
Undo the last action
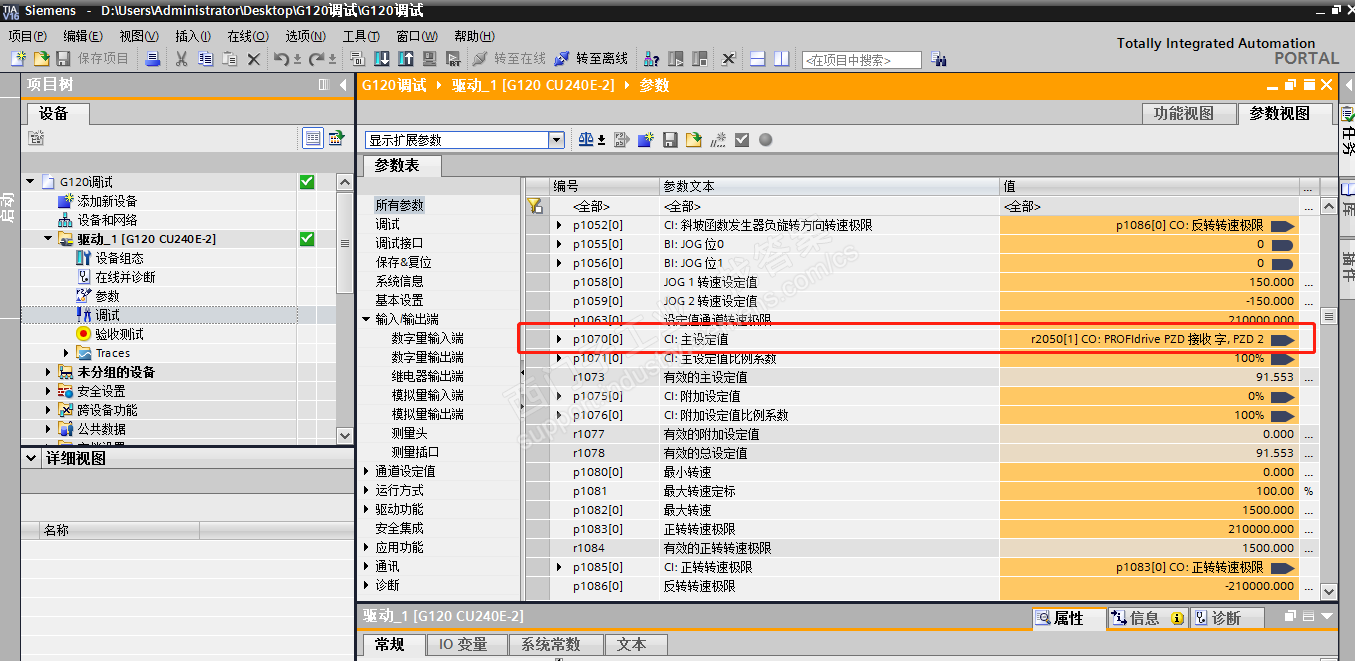[x=283, y=59]
